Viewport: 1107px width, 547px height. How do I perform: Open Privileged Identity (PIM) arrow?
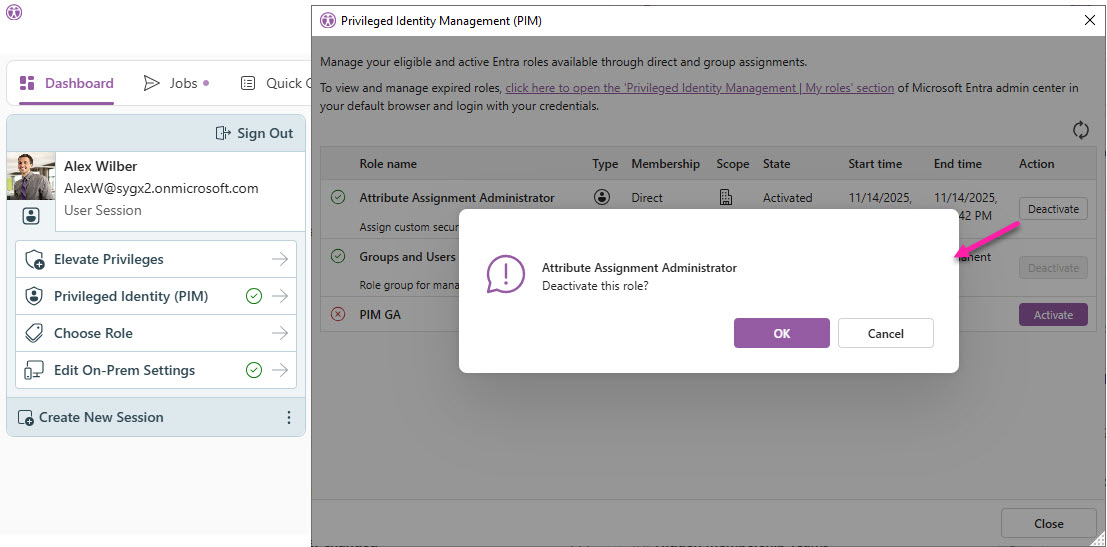pos(280,297)
